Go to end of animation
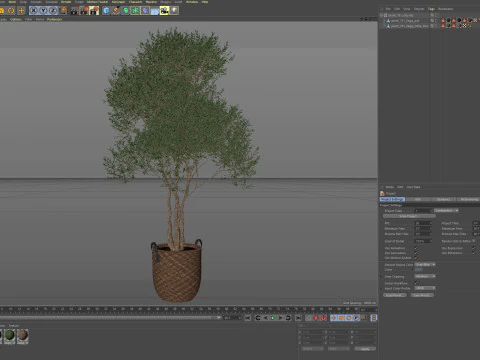The height and width of the screenshot is (360, 480). (x=298, y=318)
